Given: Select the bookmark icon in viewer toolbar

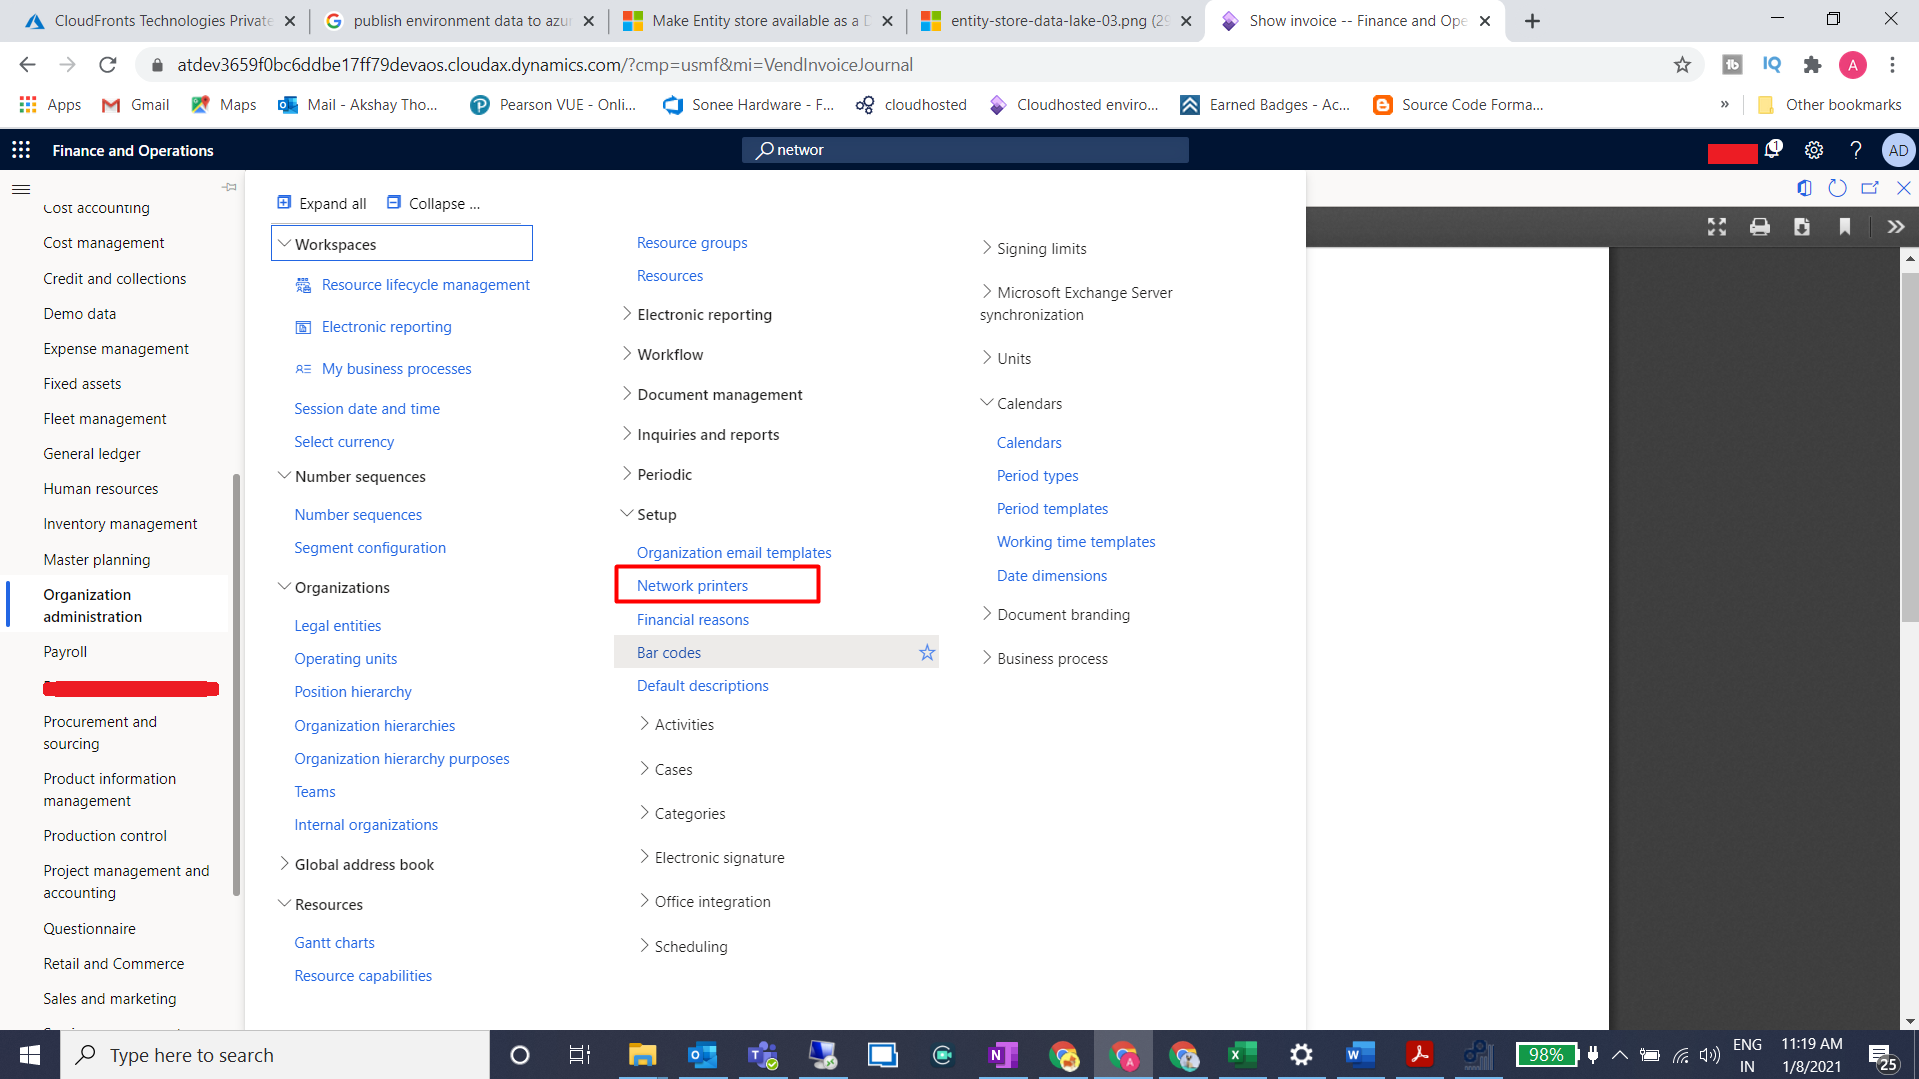Looking at the screenshot, I should pyautogui.click(x=1844, y=227).
